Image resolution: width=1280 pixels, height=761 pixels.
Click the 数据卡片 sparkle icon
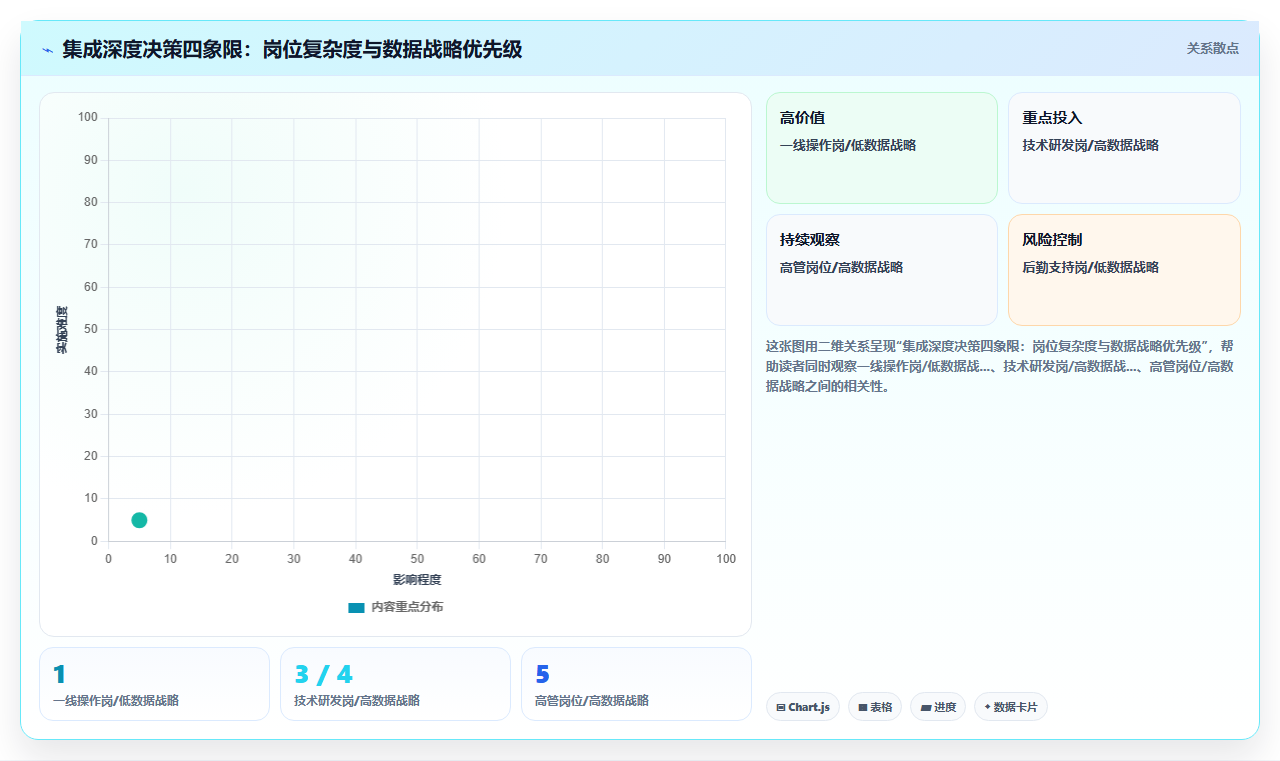988,707
